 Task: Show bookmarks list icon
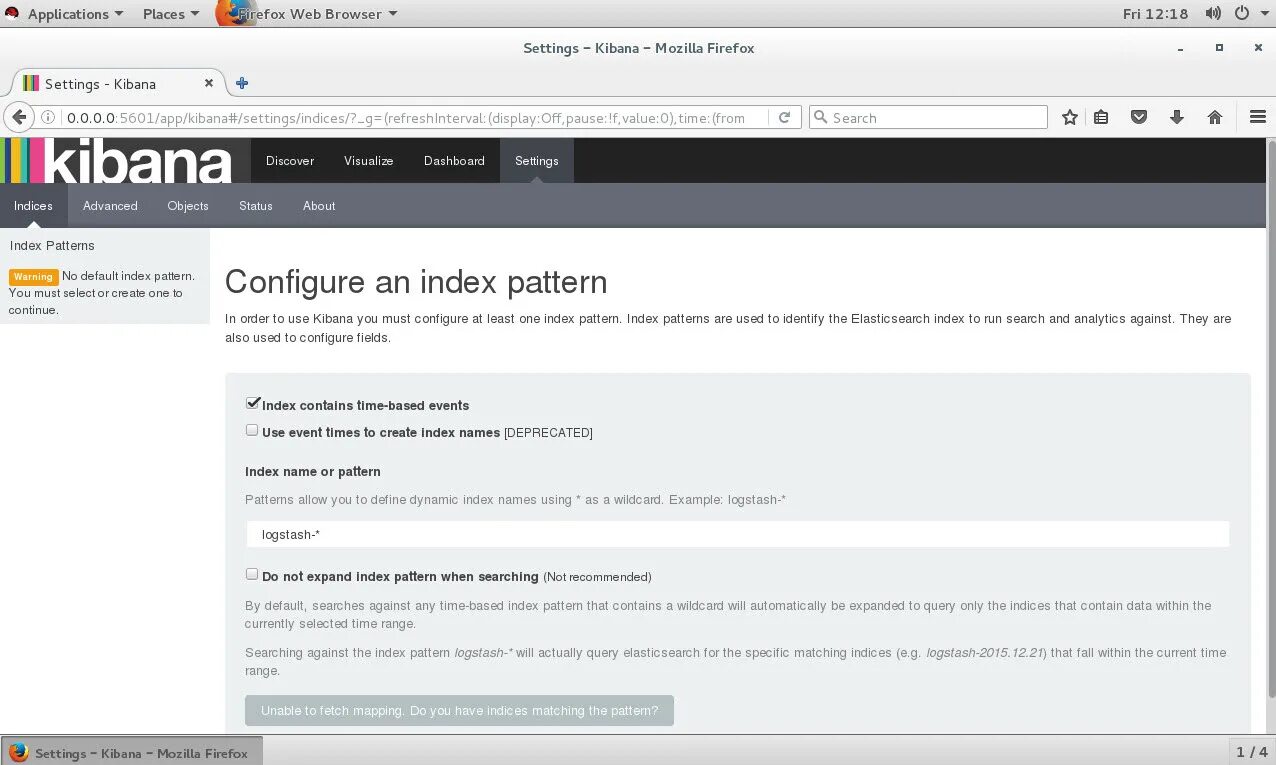(x=1101, y=117)
